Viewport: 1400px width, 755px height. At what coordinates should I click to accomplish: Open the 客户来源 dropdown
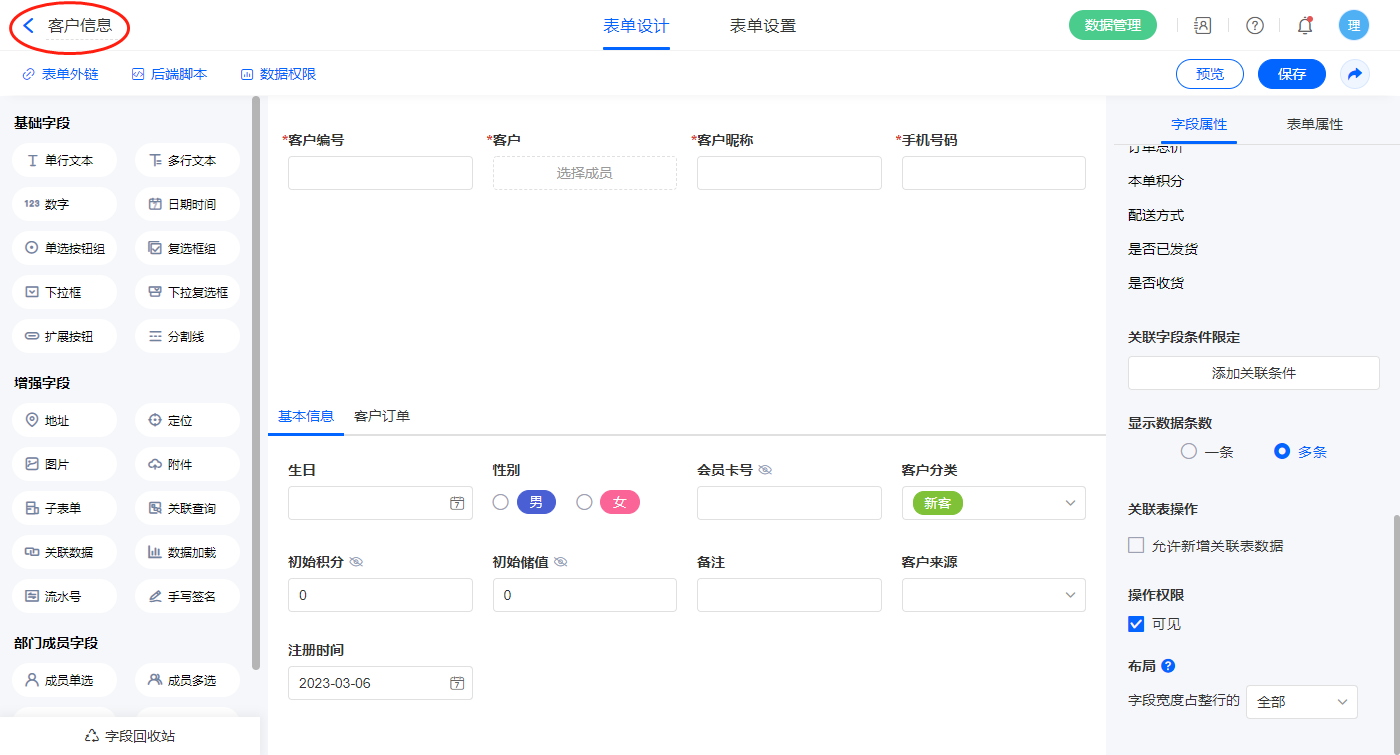click(1069, 595)
